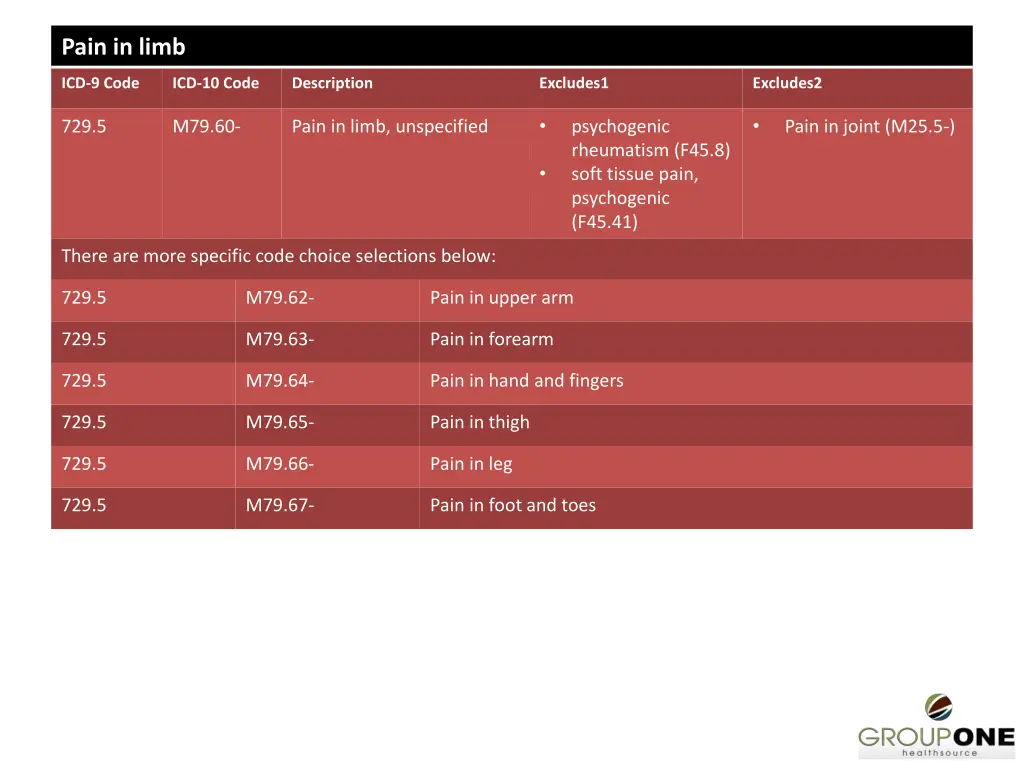Select the 'ICD-9 Code' column header
This screenshot has width=1024, height=768.
click(x=100, y=83)
